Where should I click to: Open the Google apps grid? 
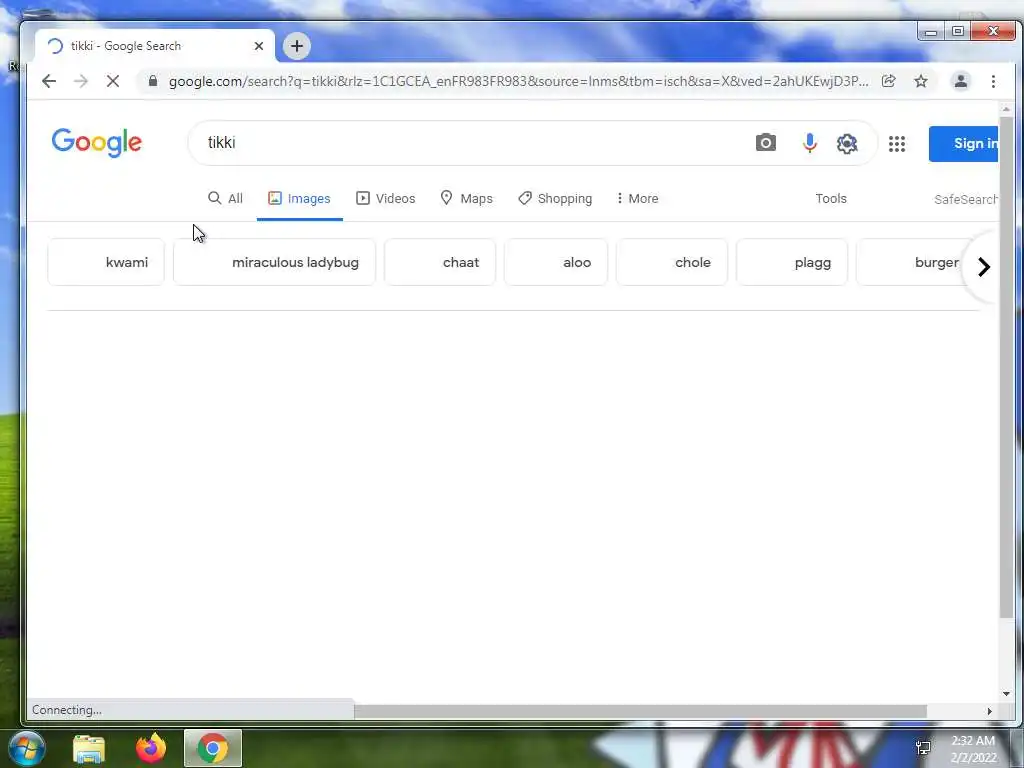(897, 144)
